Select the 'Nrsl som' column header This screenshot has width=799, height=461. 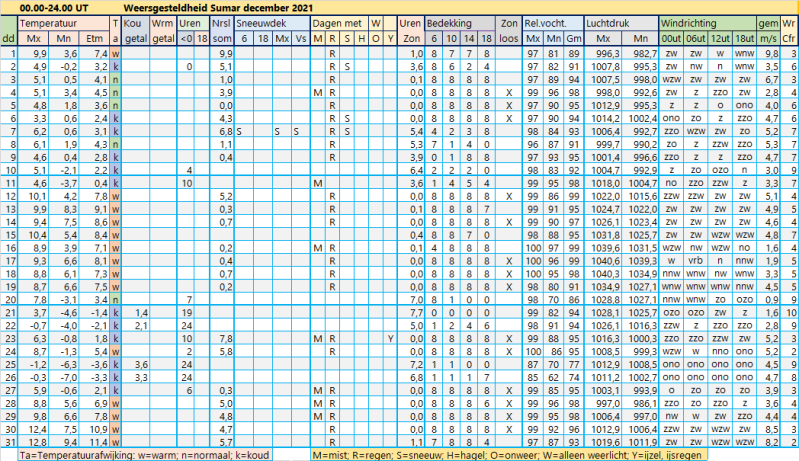[x=223, y=29]
